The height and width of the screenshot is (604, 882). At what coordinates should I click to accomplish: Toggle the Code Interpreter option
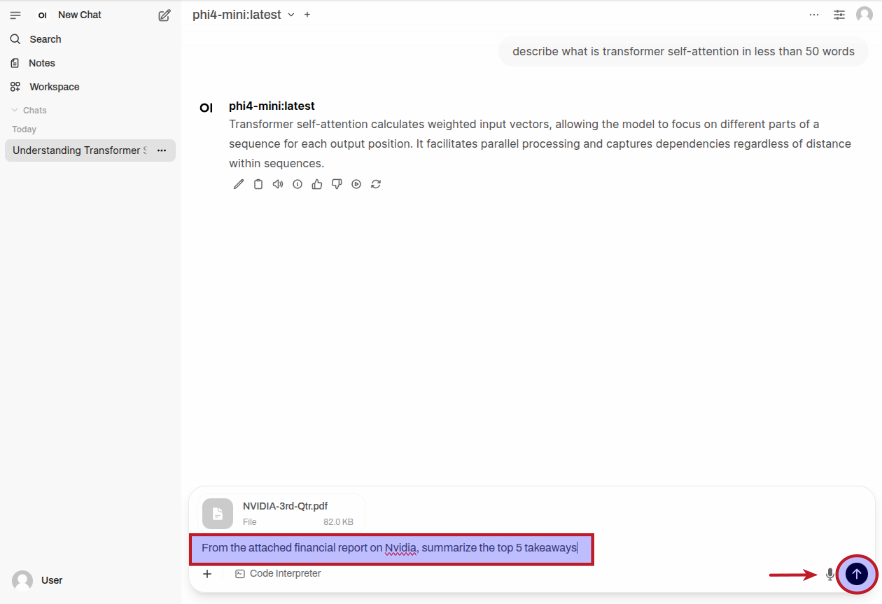(x=278, y=574)
